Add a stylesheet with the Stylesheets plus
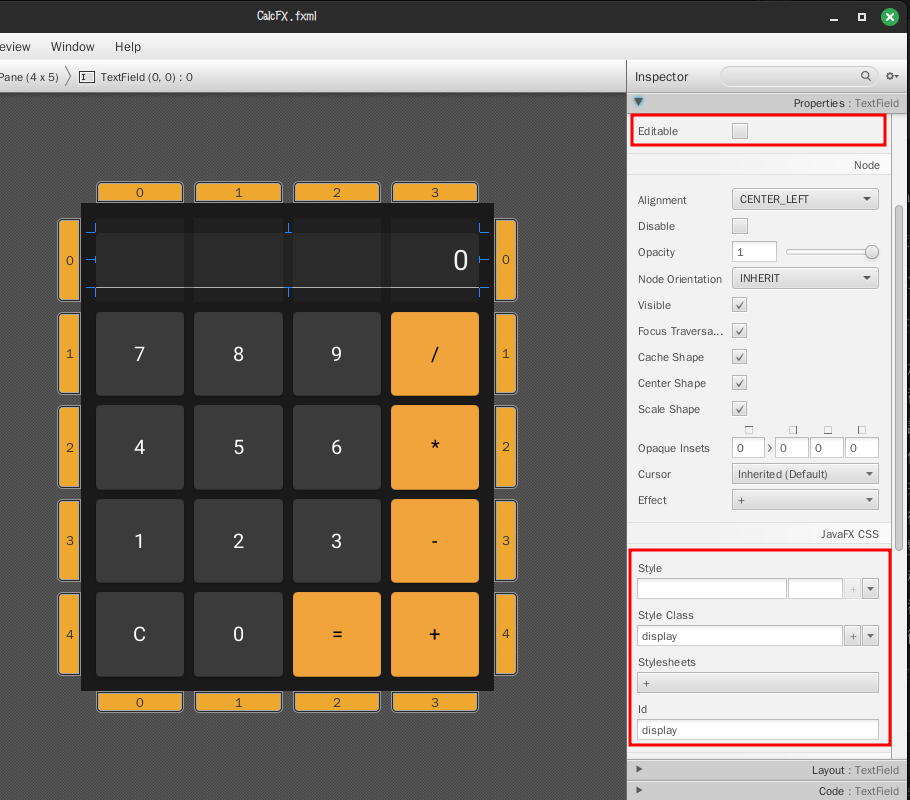 coord(757,683)
